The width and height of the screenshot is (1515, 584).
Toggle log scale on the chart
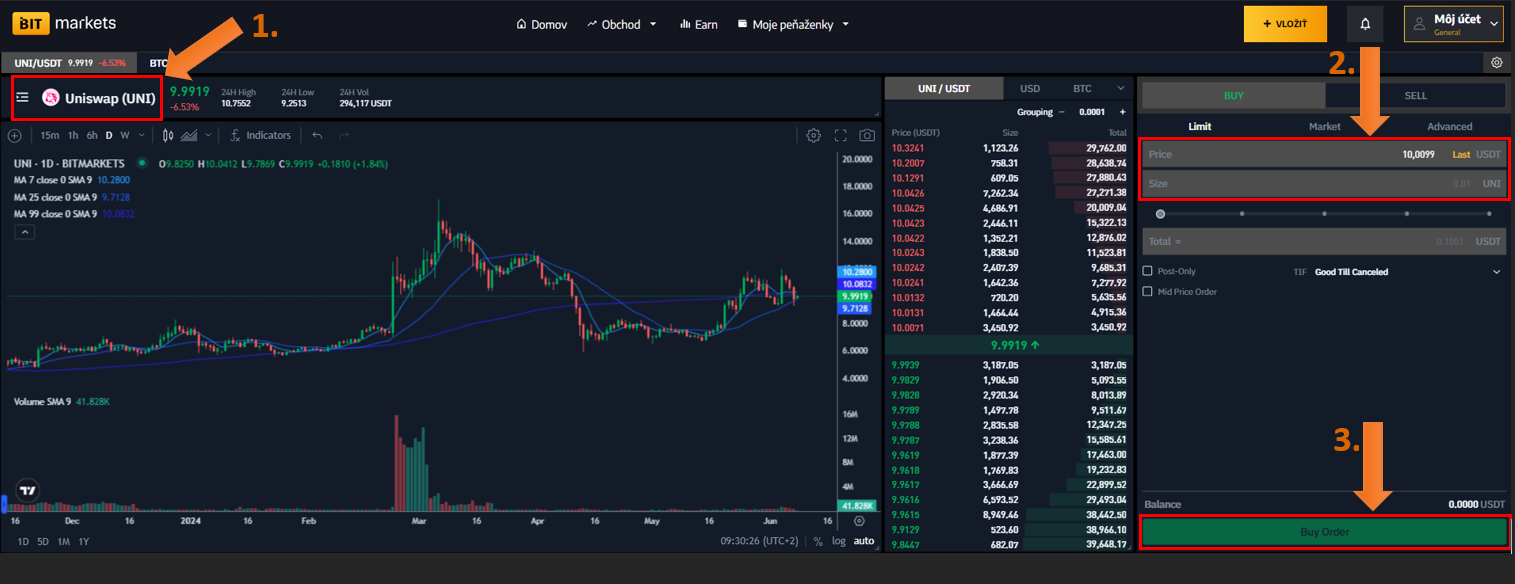click(x=838, y=541)
